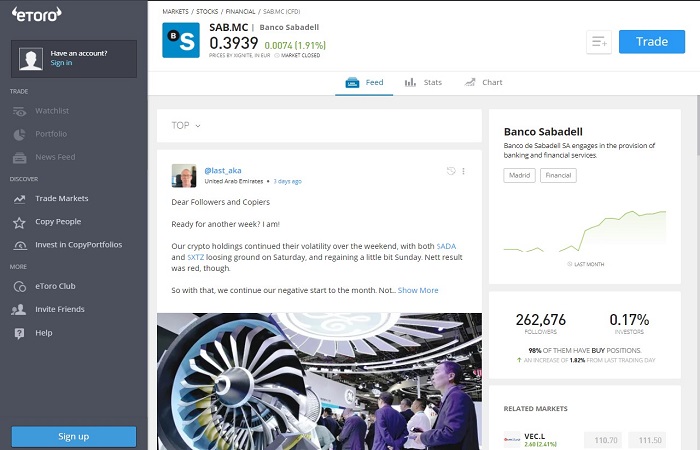Expand the TOP feed sort dropdown
The width and height of the screenshot is (700, 450).
click(x=186, y=126)
